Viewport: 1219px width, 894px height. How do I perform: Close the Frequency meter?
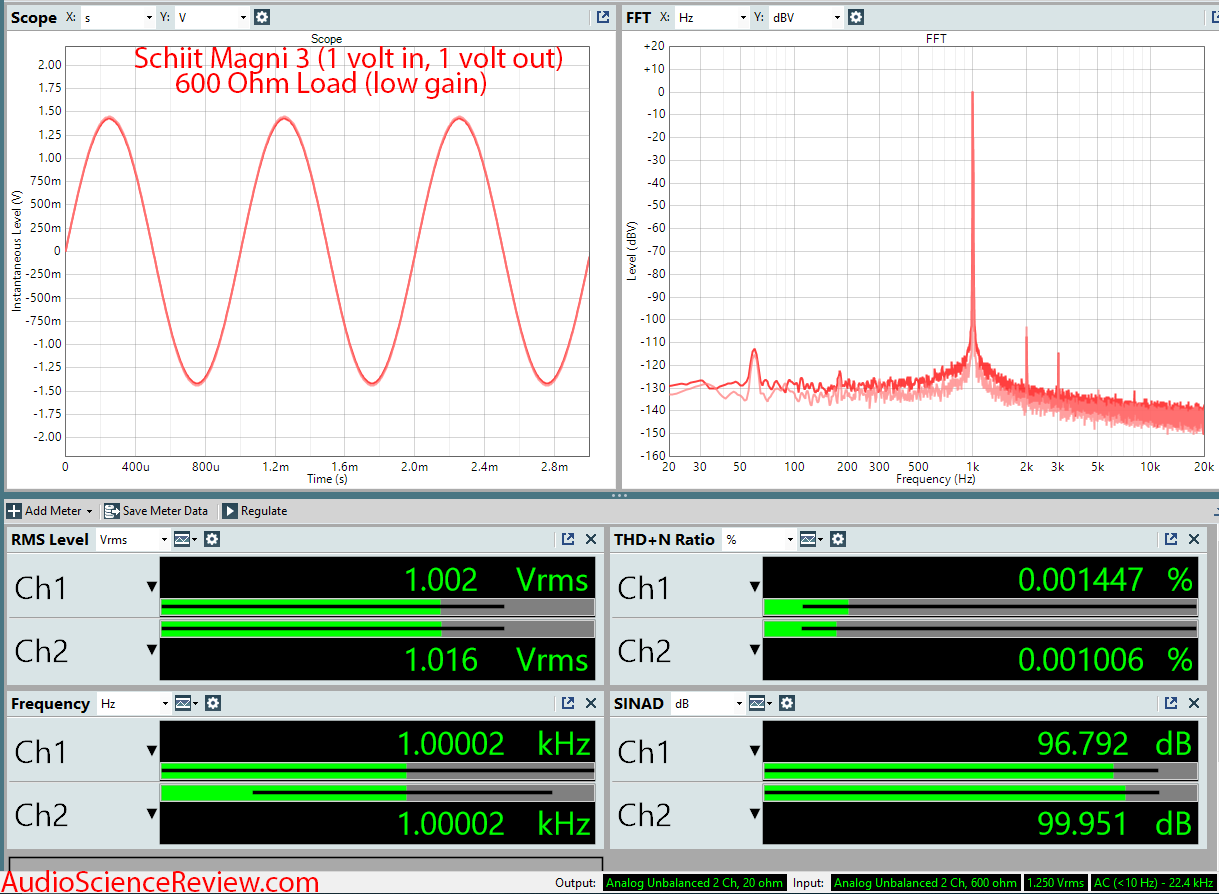pyautogui.click(x=591, y=703)
